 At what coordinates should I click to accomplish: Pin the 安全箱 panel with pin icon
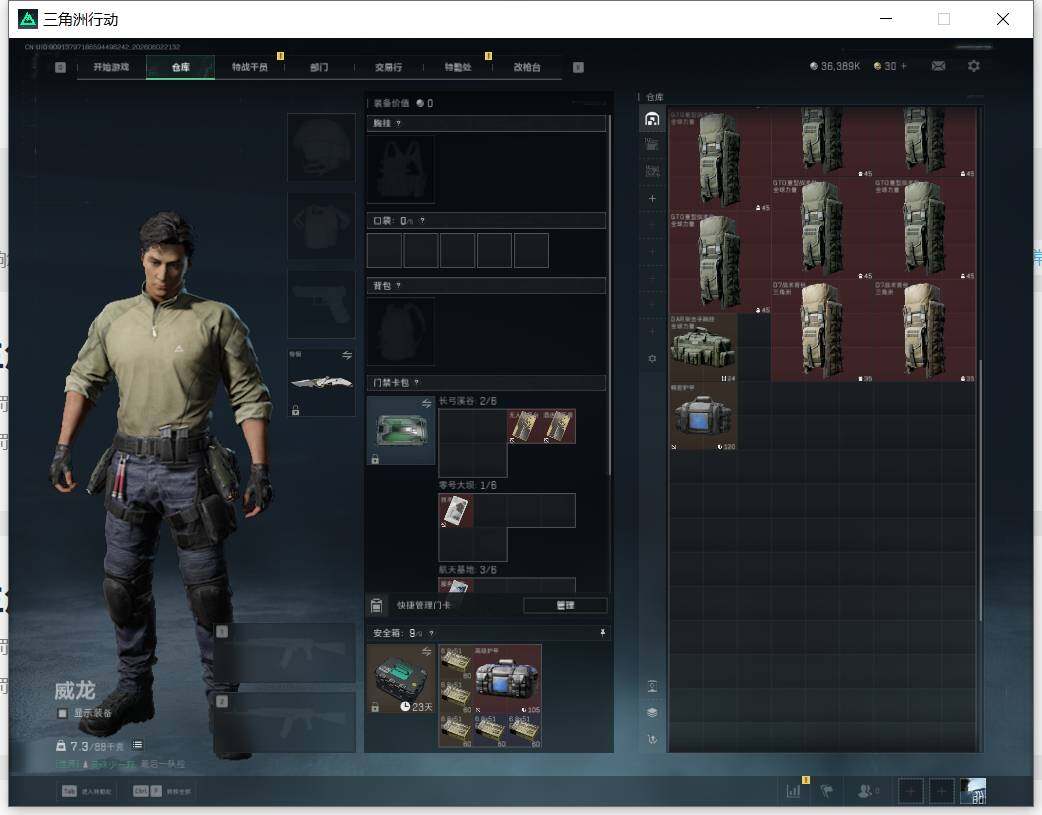pos(602,633)
